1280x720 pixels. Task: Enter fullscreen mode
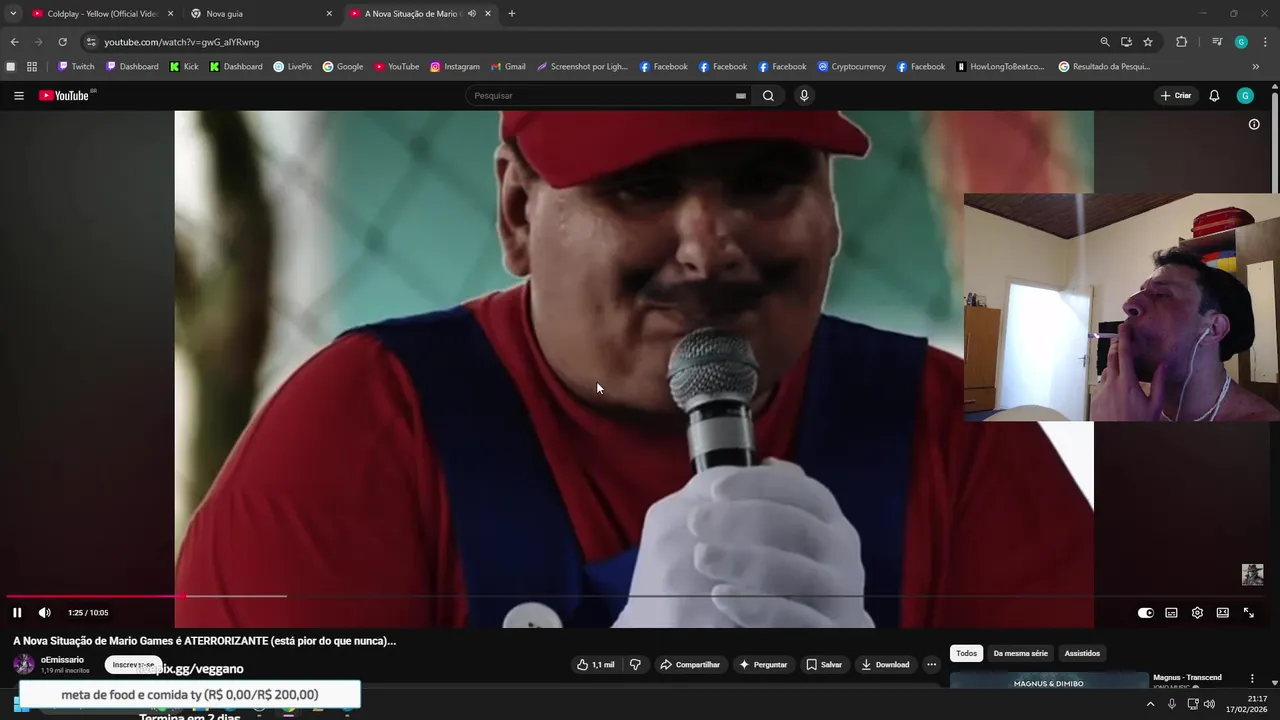click(1249, 613)
